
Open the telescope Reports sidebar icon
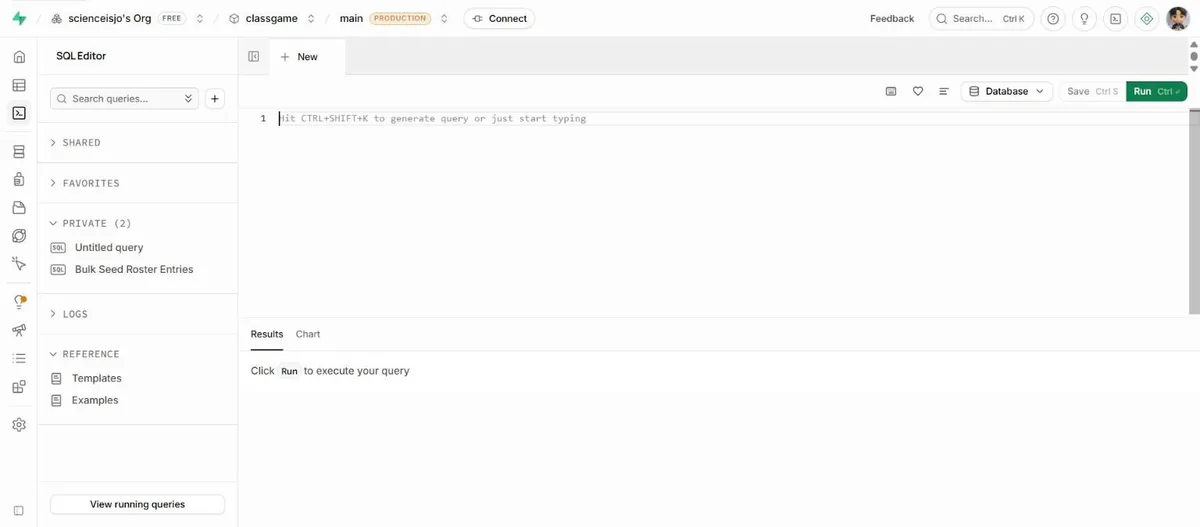[x=19, y=330]
